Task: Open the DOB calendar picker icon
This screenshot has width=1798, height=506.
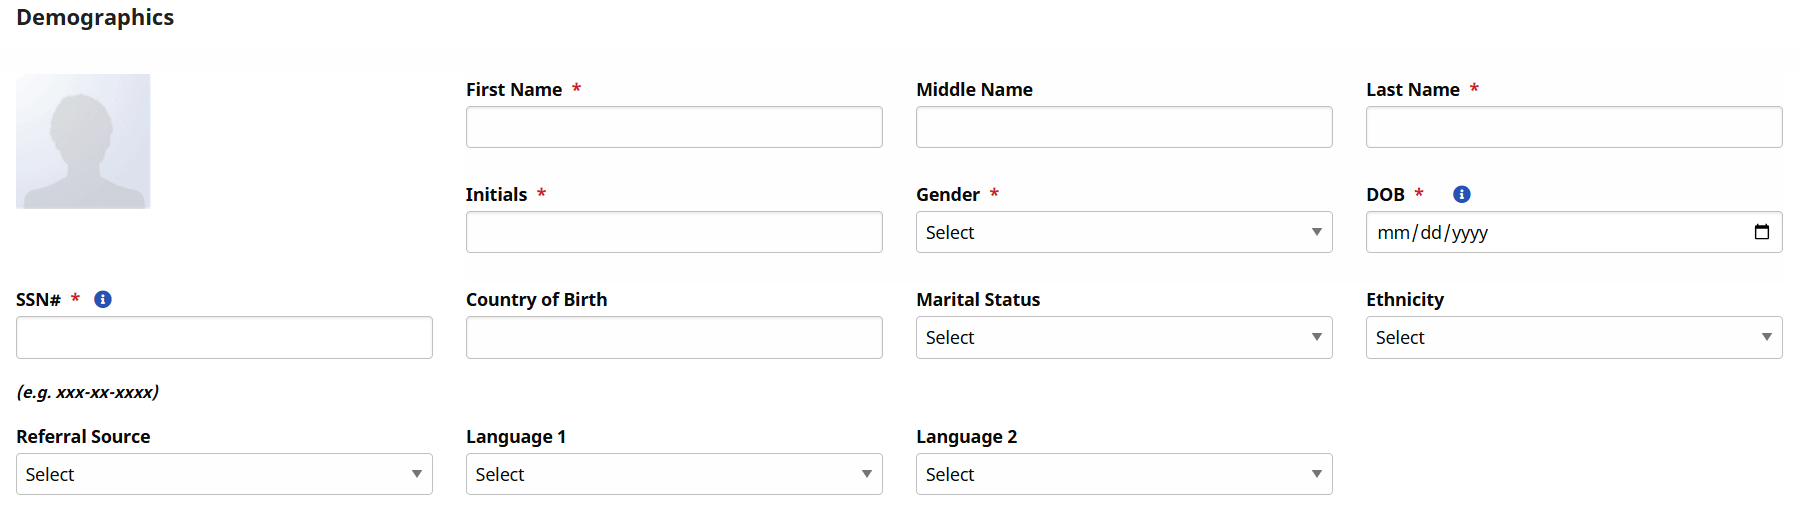Action: 1761,232
